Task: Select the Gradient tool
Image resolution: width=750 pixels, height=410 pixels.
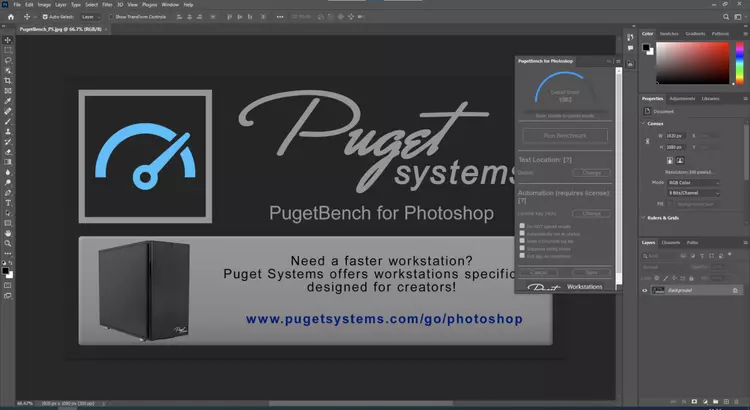Action: [8, 162]
